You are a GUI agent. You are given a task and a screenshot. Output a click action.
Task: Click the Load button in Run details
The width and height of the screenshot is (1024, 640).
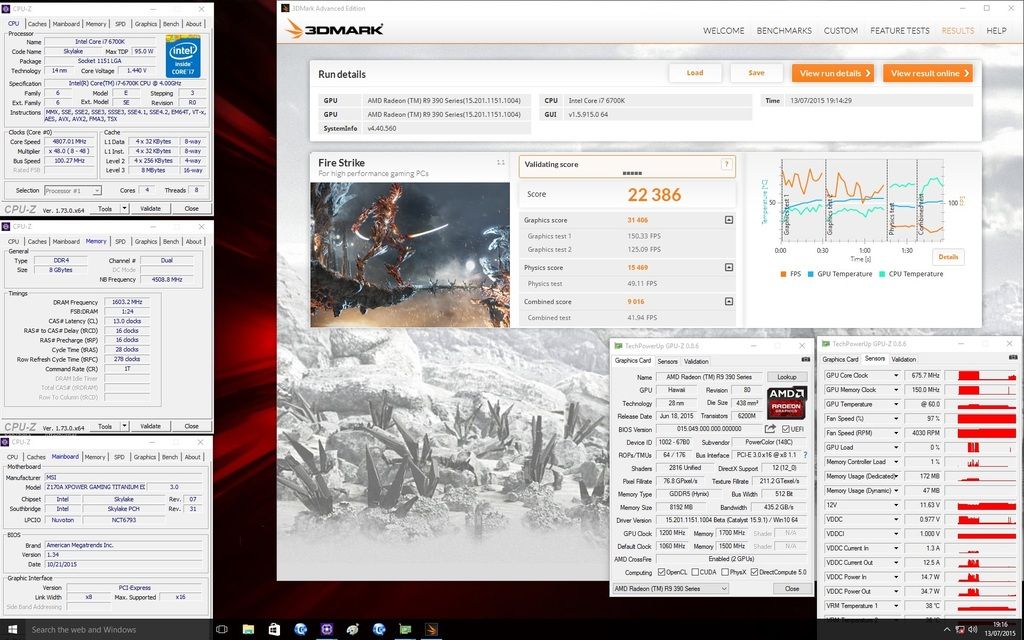pos(695,73)
